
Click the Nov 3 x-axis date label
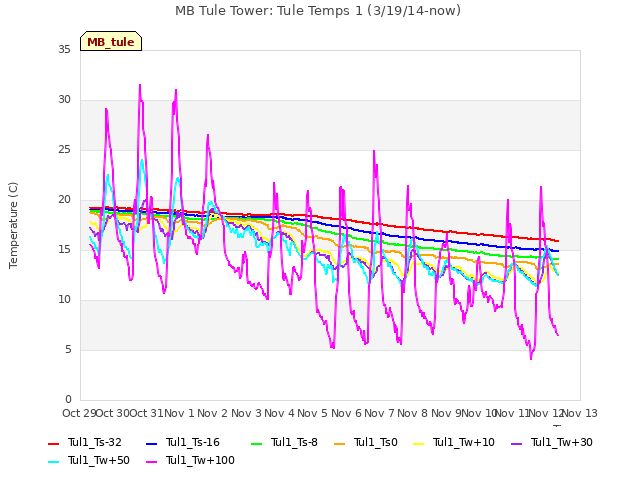tap(246, 413)
